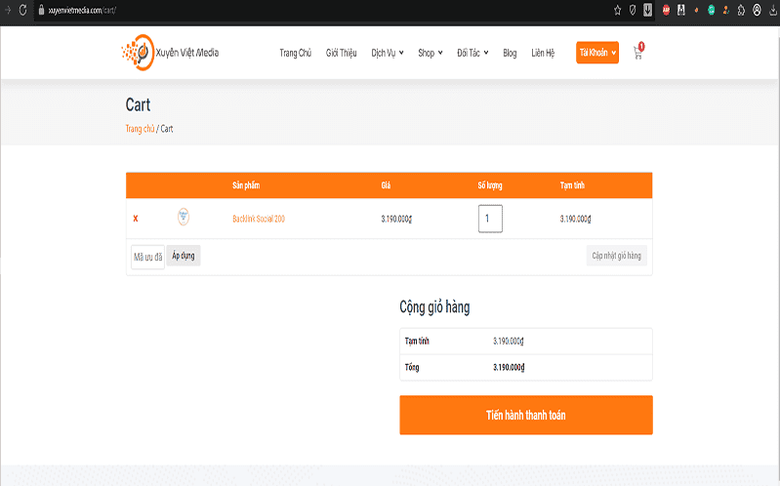Click the download-arrow box extension icon
780x486 pixels.
pyautogui.click(x=648, y=10)
